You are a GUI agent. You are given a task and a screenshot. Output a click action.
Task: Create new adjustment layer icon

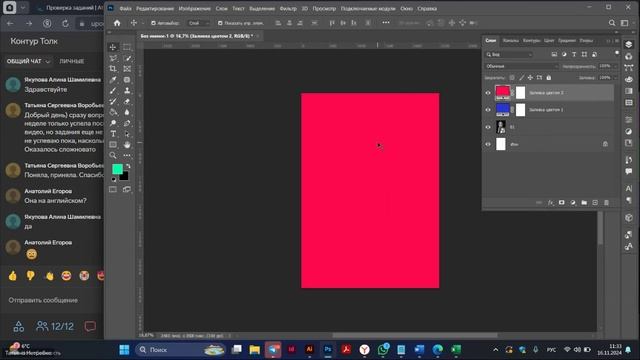tap(573, 203)
